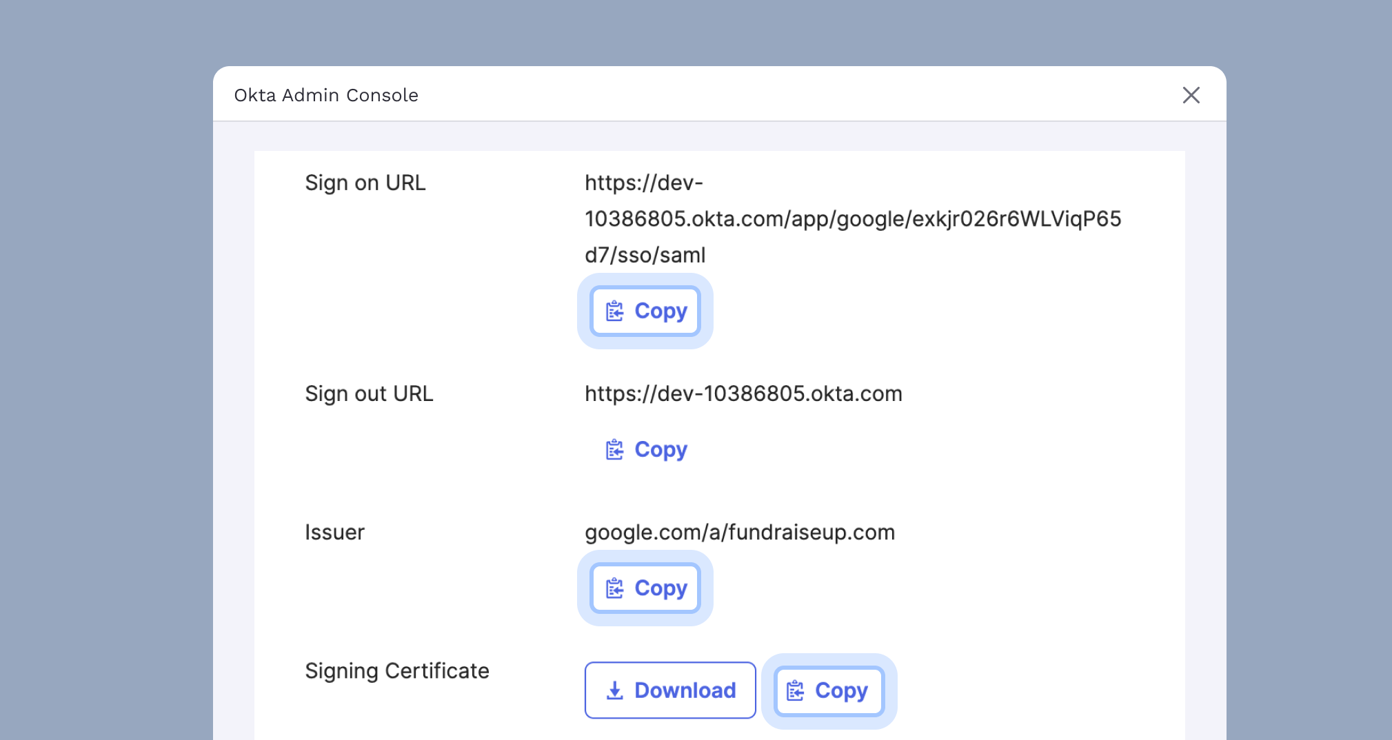This screenshot has width=1392, height=740.
Task: Copy the Issuer value
Action: point(645,588)
